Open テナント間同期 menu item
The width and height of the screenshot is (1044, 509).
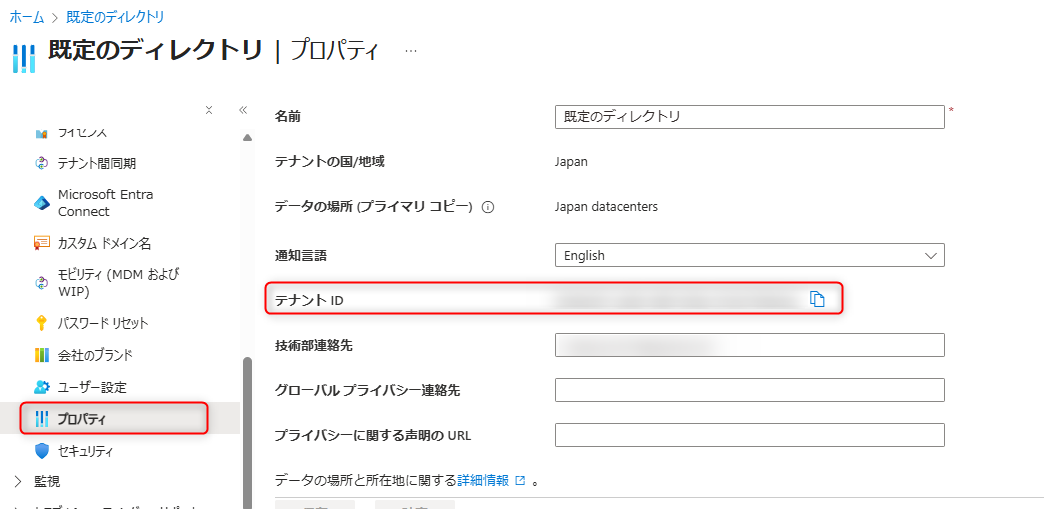[97, 163]
